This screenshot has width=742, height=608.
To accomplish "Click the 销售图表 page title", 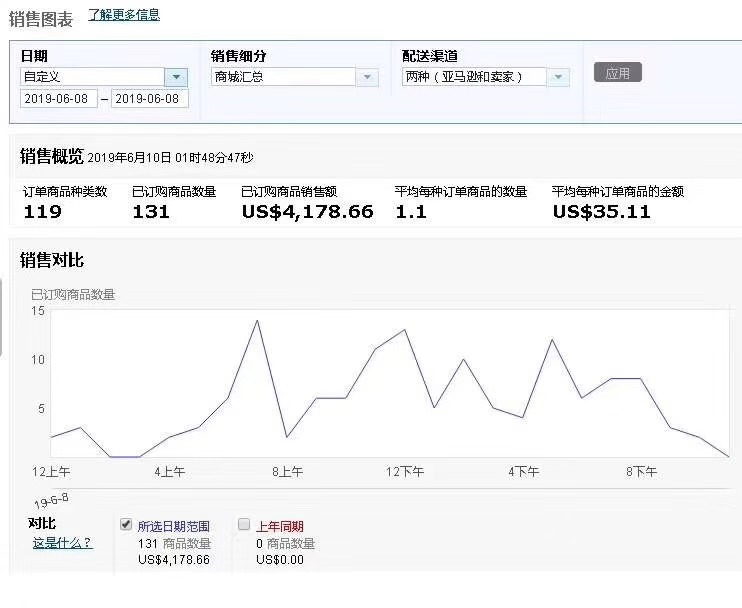I will (40, 16).
